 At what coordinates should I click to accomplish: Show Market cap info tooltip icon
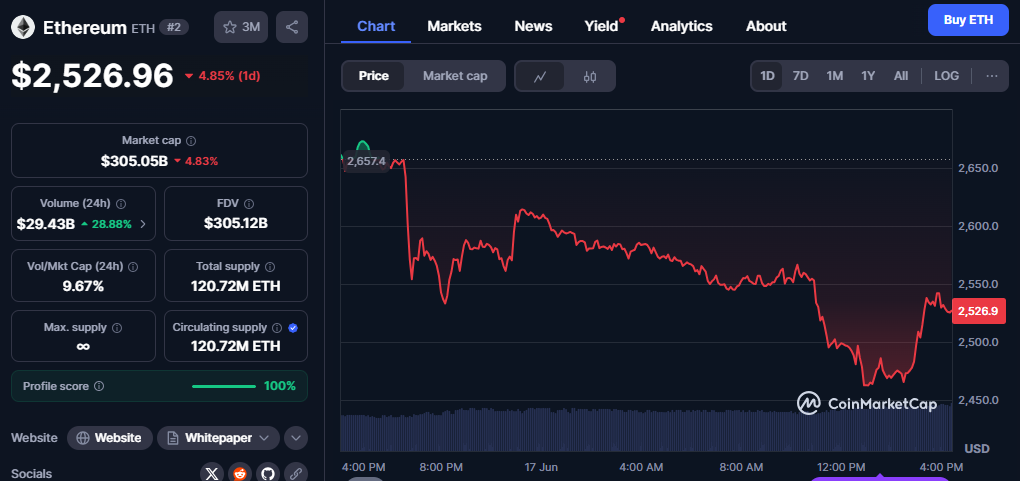pyautogui.click(x=191, y=141)
